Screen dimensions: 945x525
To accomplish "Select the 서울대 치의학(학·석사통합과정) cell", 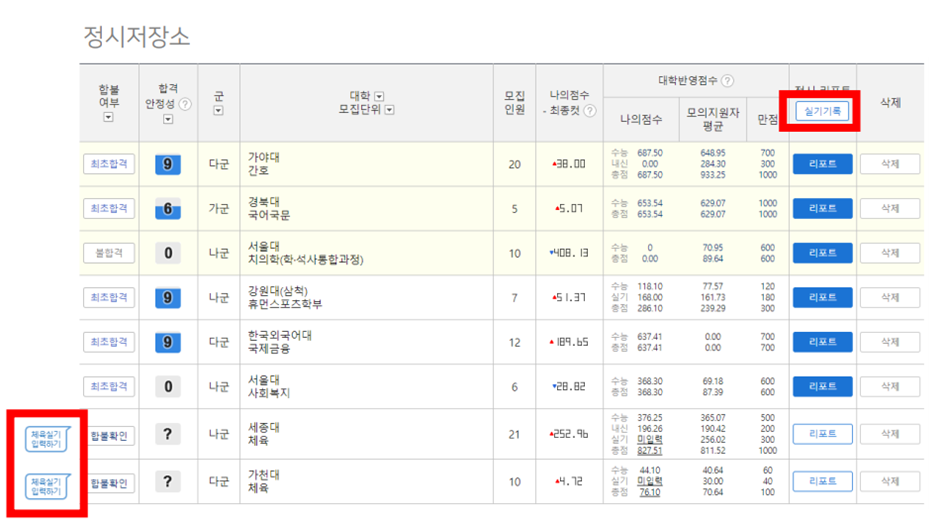I will pos(366,253).
